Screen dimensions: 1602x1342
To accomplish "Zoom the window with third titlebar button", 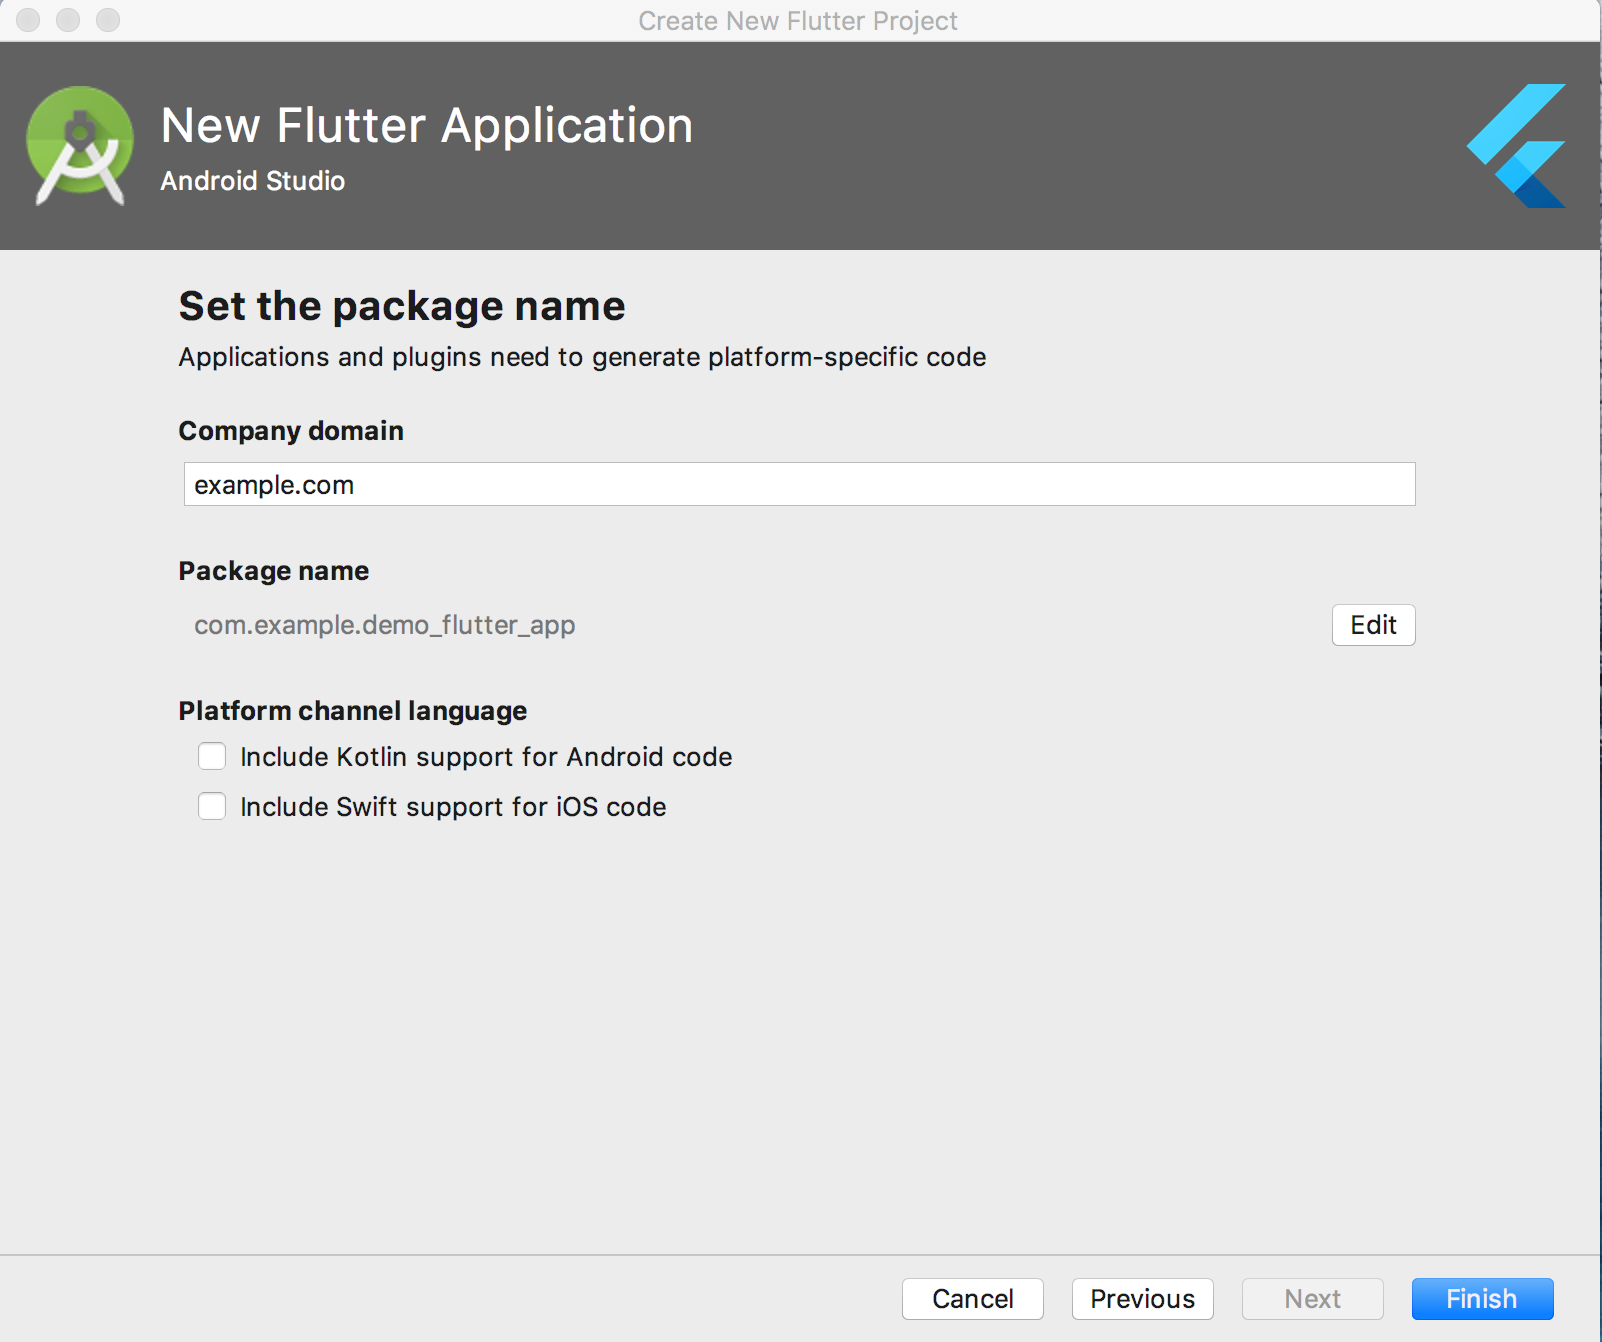I will [x=108, y=20].
